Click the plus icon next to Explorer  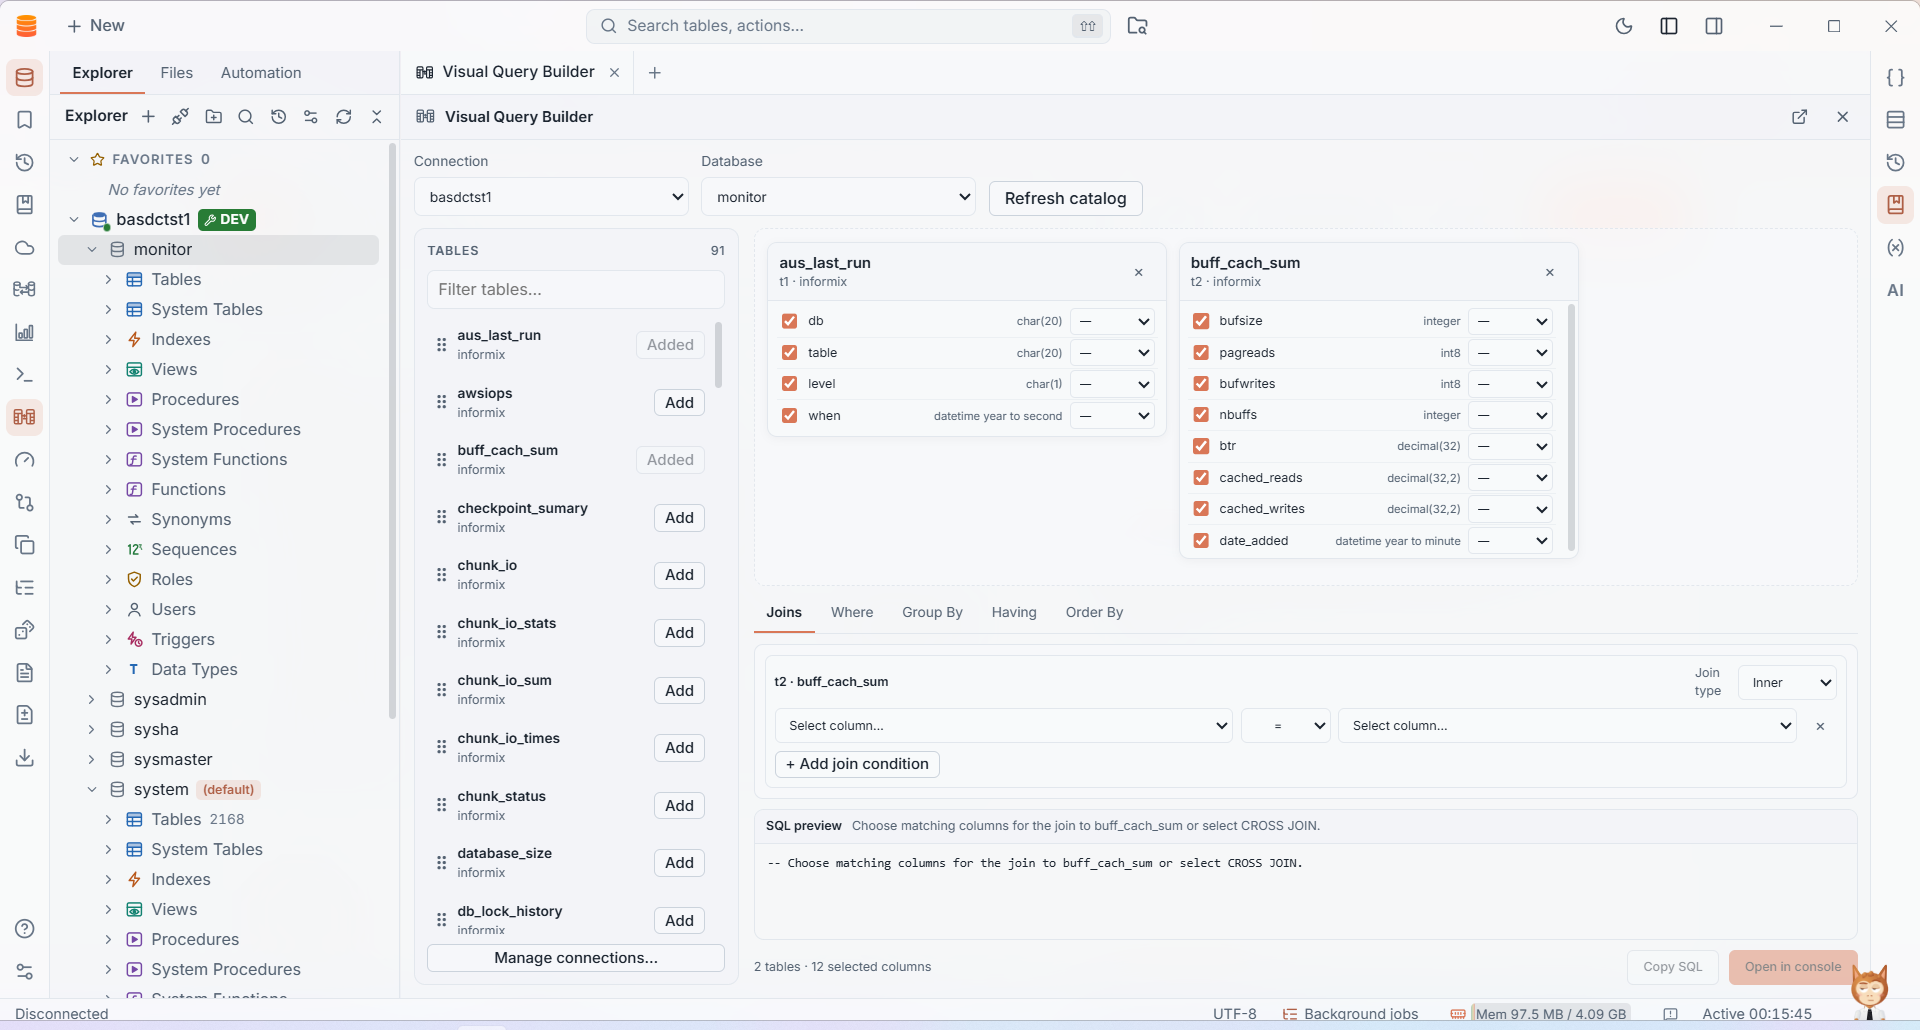coord(148,117)
